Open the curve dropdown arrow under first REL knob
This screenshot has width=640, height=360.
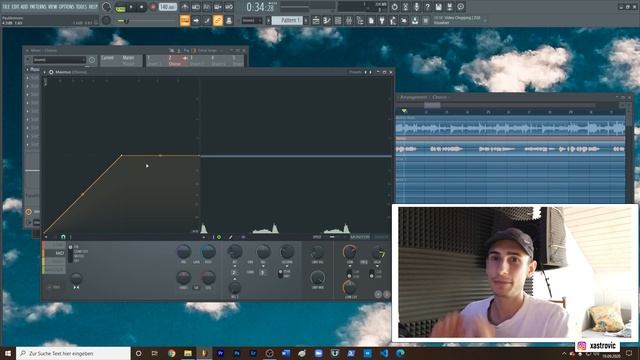[263, 266]
